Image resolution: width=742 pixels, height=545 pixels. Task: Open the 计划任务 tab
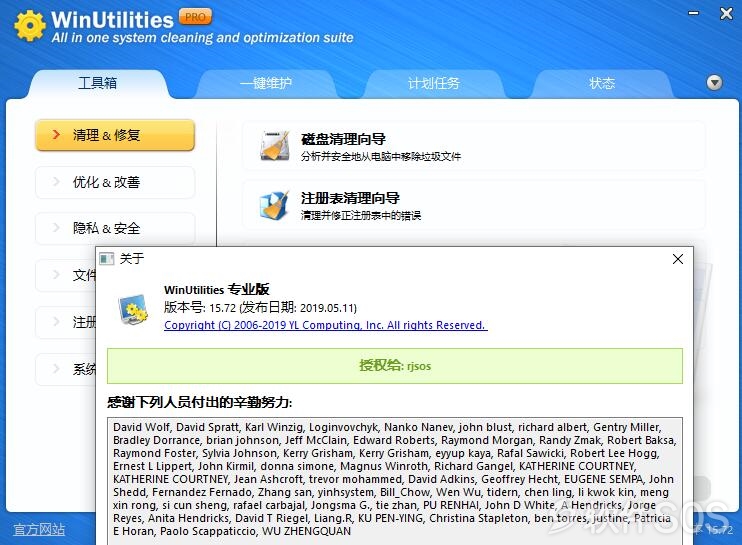[x=434, y=84]
